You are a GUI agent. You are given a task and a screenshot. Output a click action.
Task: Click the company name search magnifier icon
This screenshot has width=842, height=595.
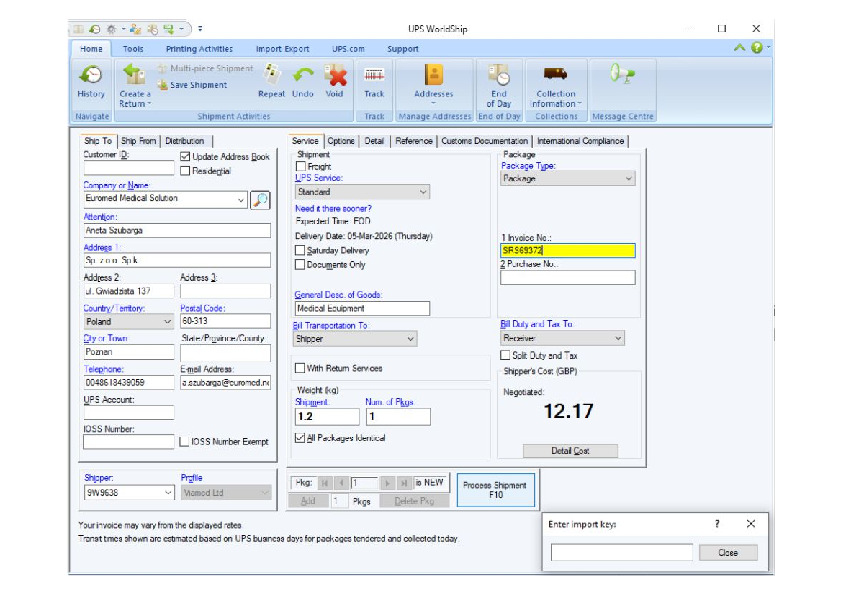click(260, 199)
